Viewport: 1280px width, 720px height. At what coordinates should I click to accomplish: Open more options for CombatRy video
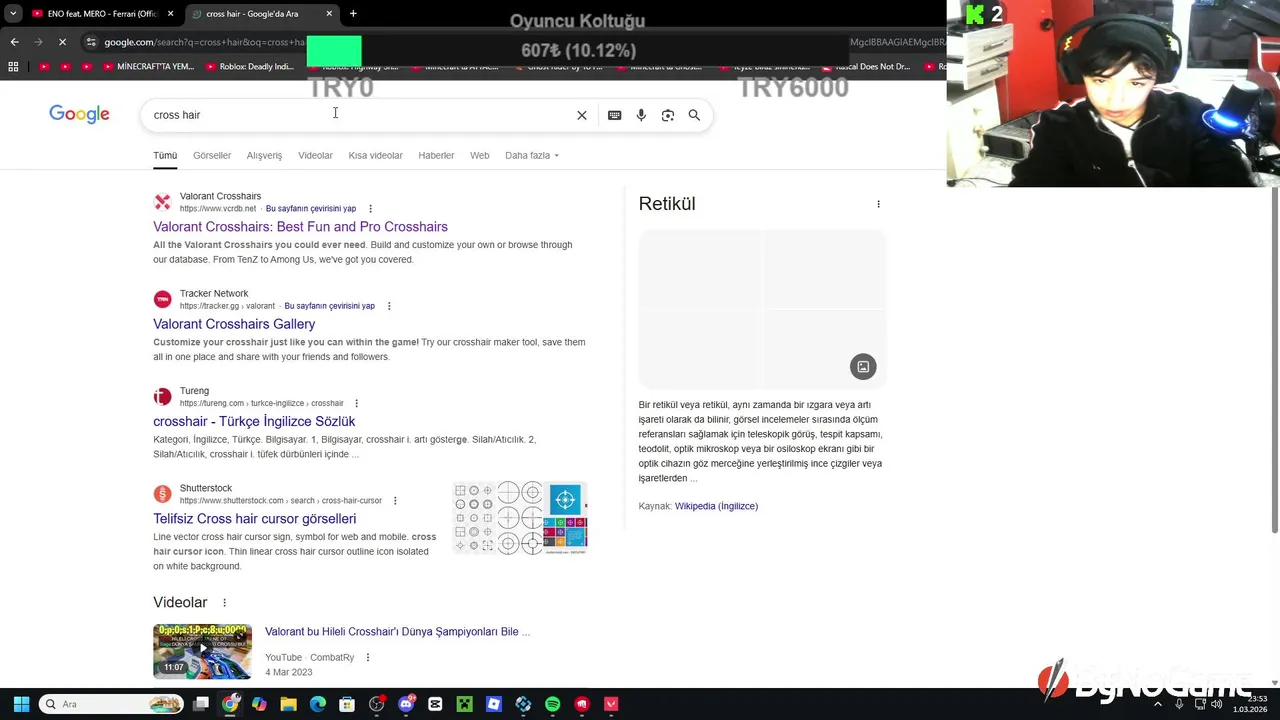pyautogui.click(x=368, y=657)
